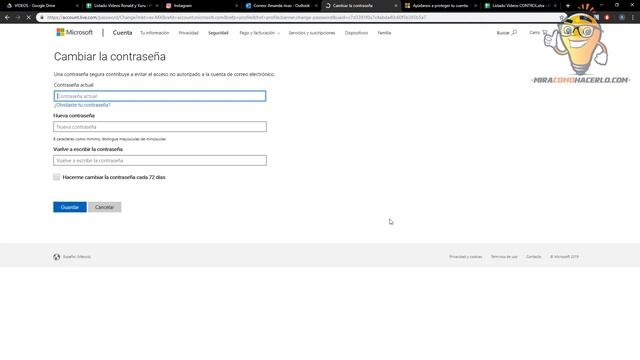Close the Cambiar la contraseña tab

(x=396, y=6)
